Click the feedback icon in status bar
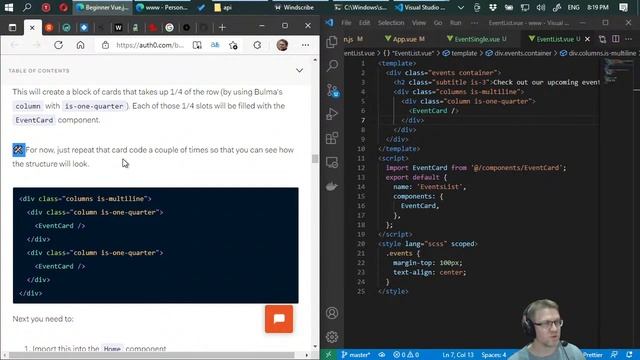 [x=614, y=355]
